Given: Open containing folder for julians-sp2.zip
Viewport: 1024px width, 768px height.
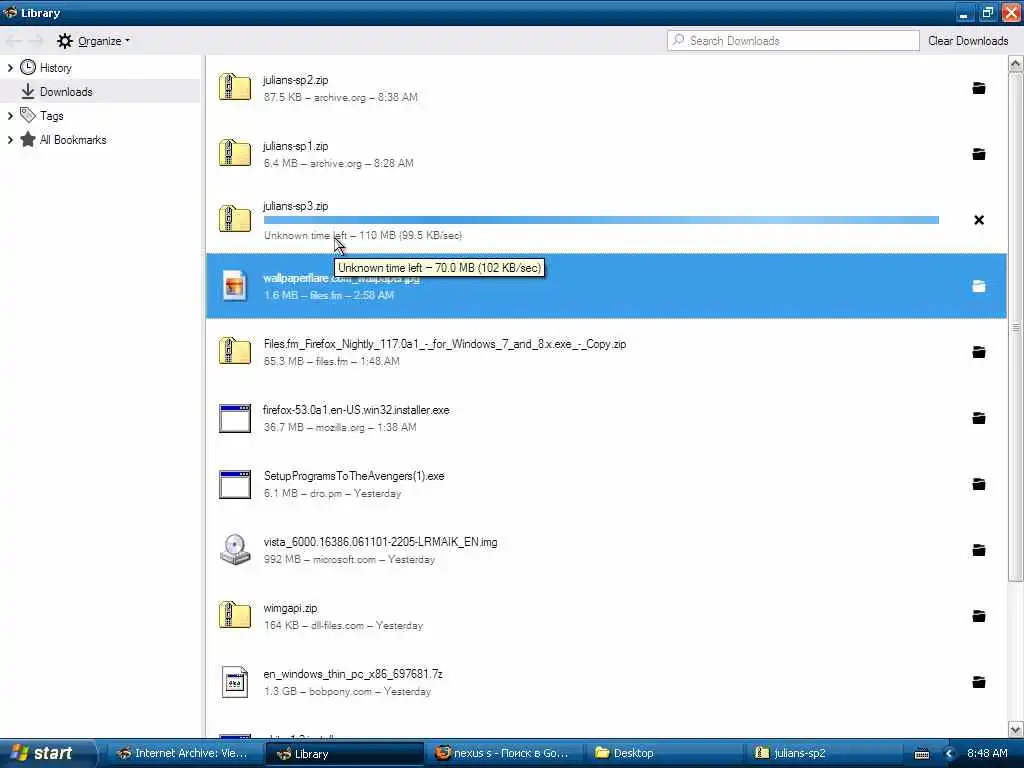Looking at the screenshot, I should click(x=978, y=88).
